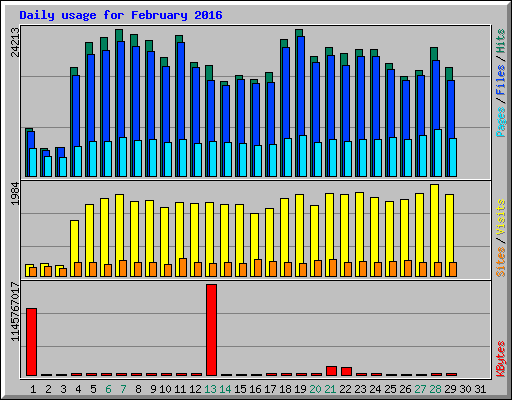Click the '24213' hits axis value
The image size is (512, 400).
coord(15,42)
